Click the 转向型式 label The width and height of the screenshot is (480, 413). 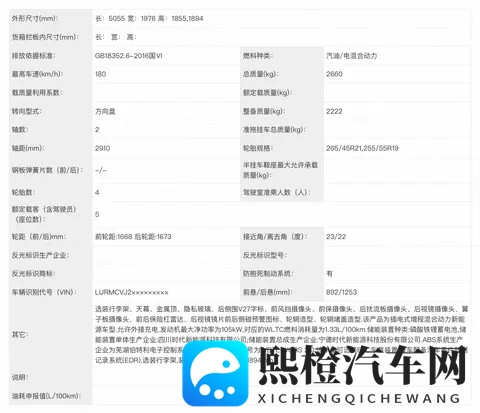[x=27, y=111]
